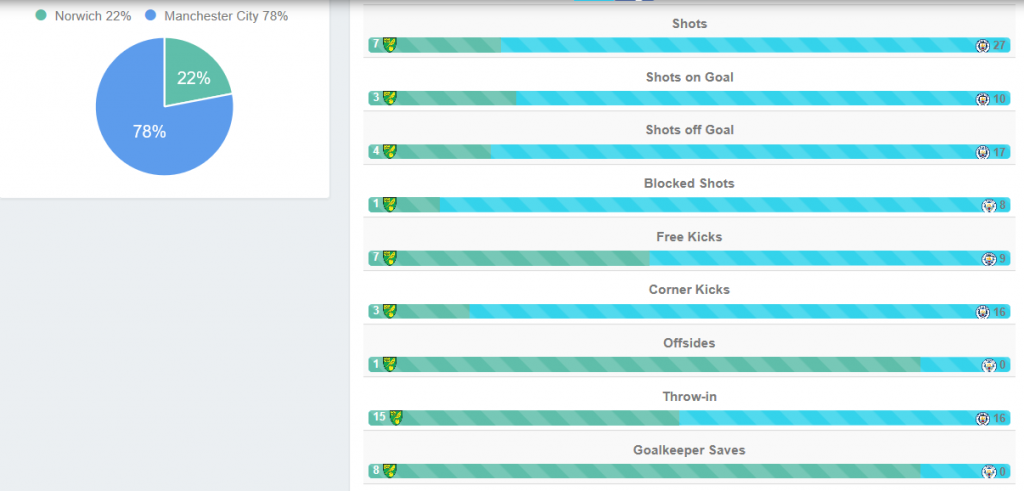Click the green Norwich legend dot
1024x491 pixels.
[41, 16]
